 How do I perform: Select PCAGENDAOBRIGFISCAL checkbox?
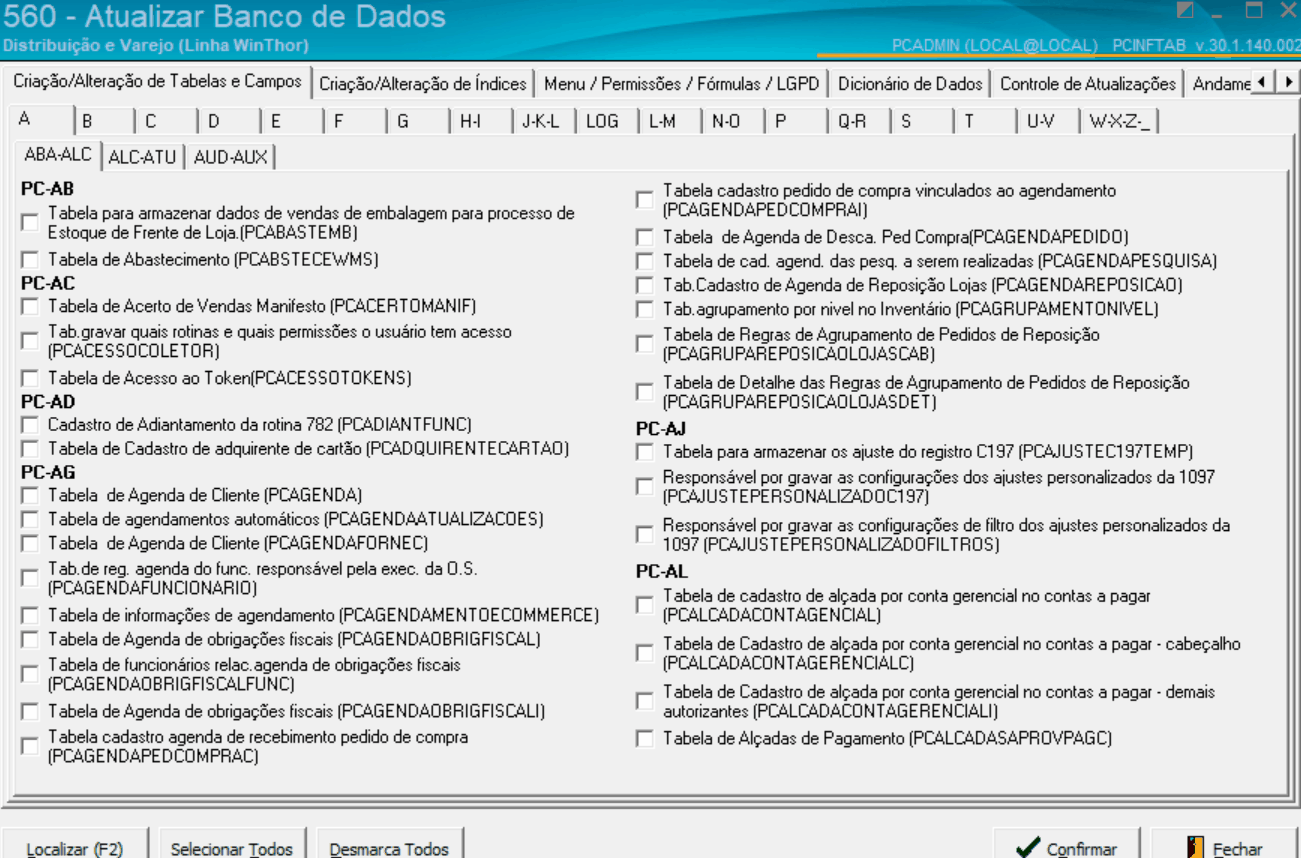coord(30,639)
